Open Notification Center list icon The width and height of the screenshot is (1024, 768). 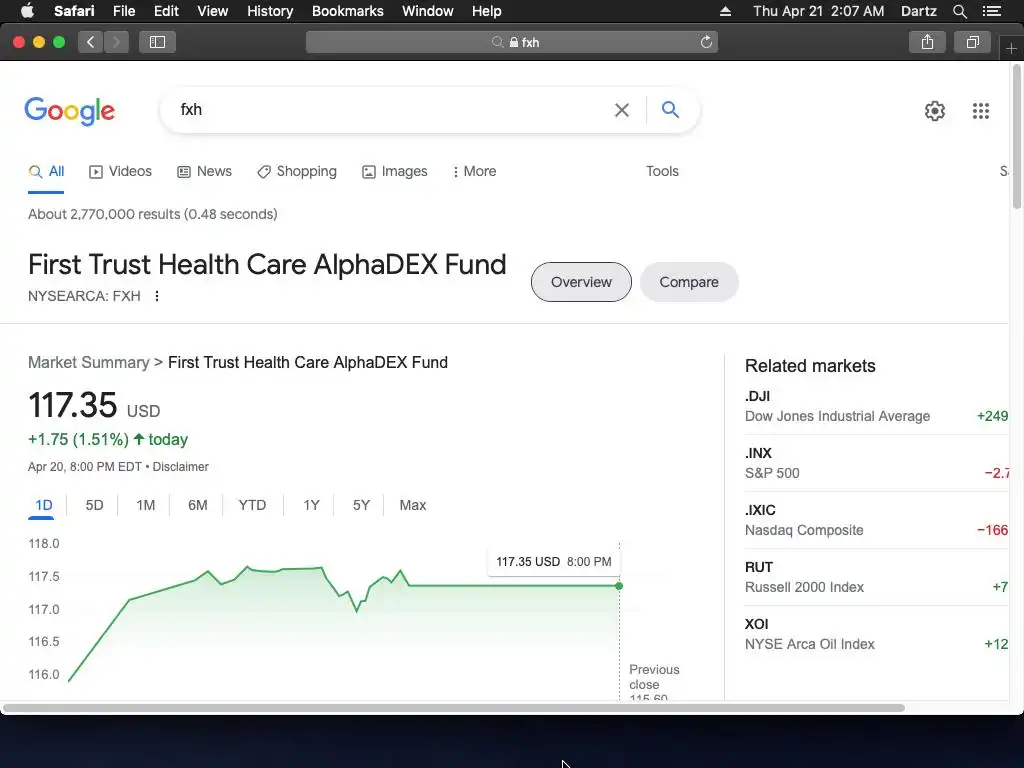pos(991,11)
